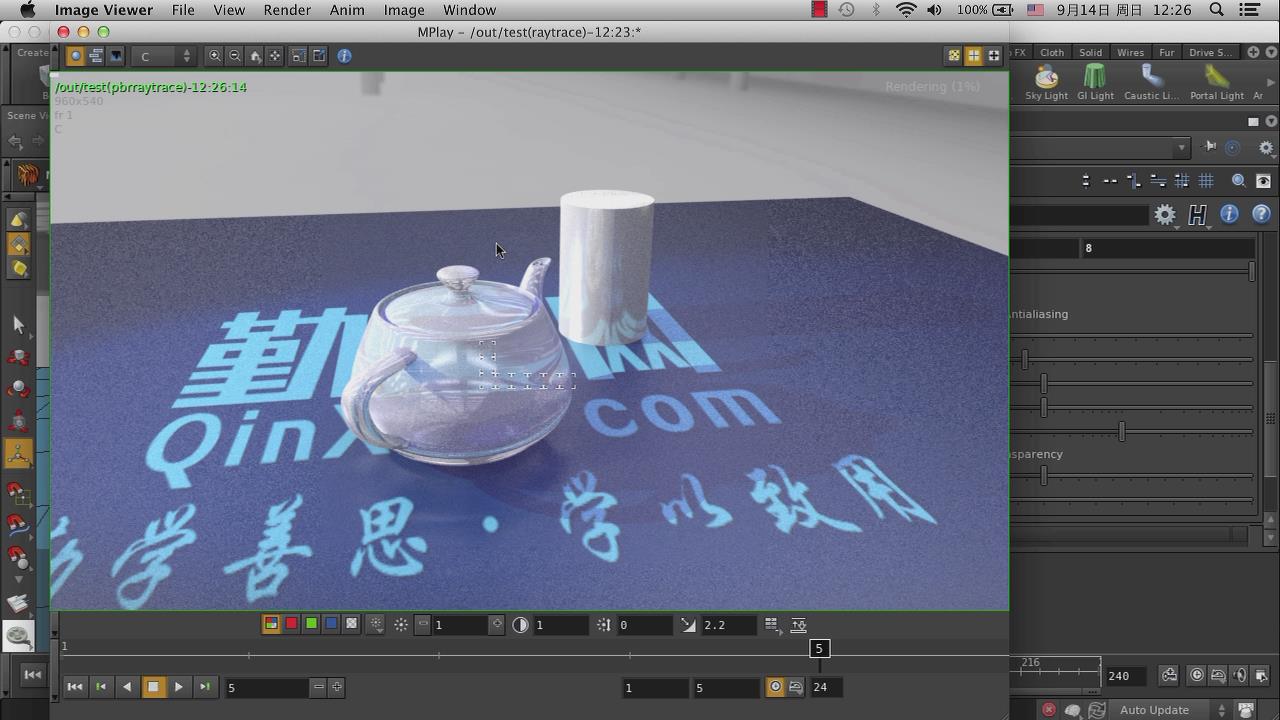Select the render region tool icon
The image size is (1280, 720).
[299, 56]
